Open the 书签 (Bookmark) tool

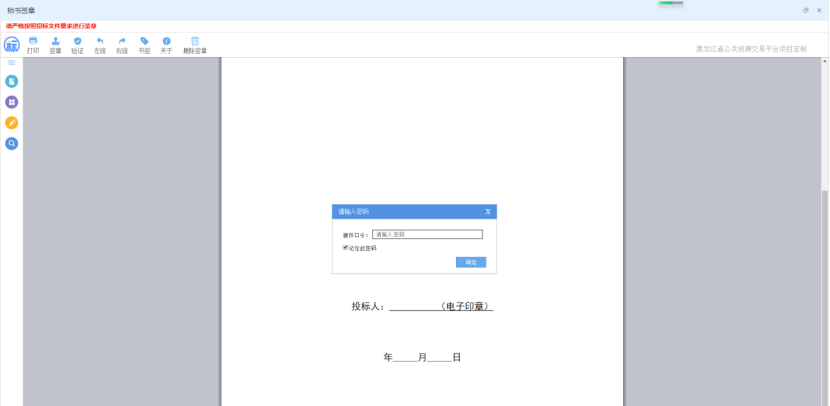coord(144,44)
